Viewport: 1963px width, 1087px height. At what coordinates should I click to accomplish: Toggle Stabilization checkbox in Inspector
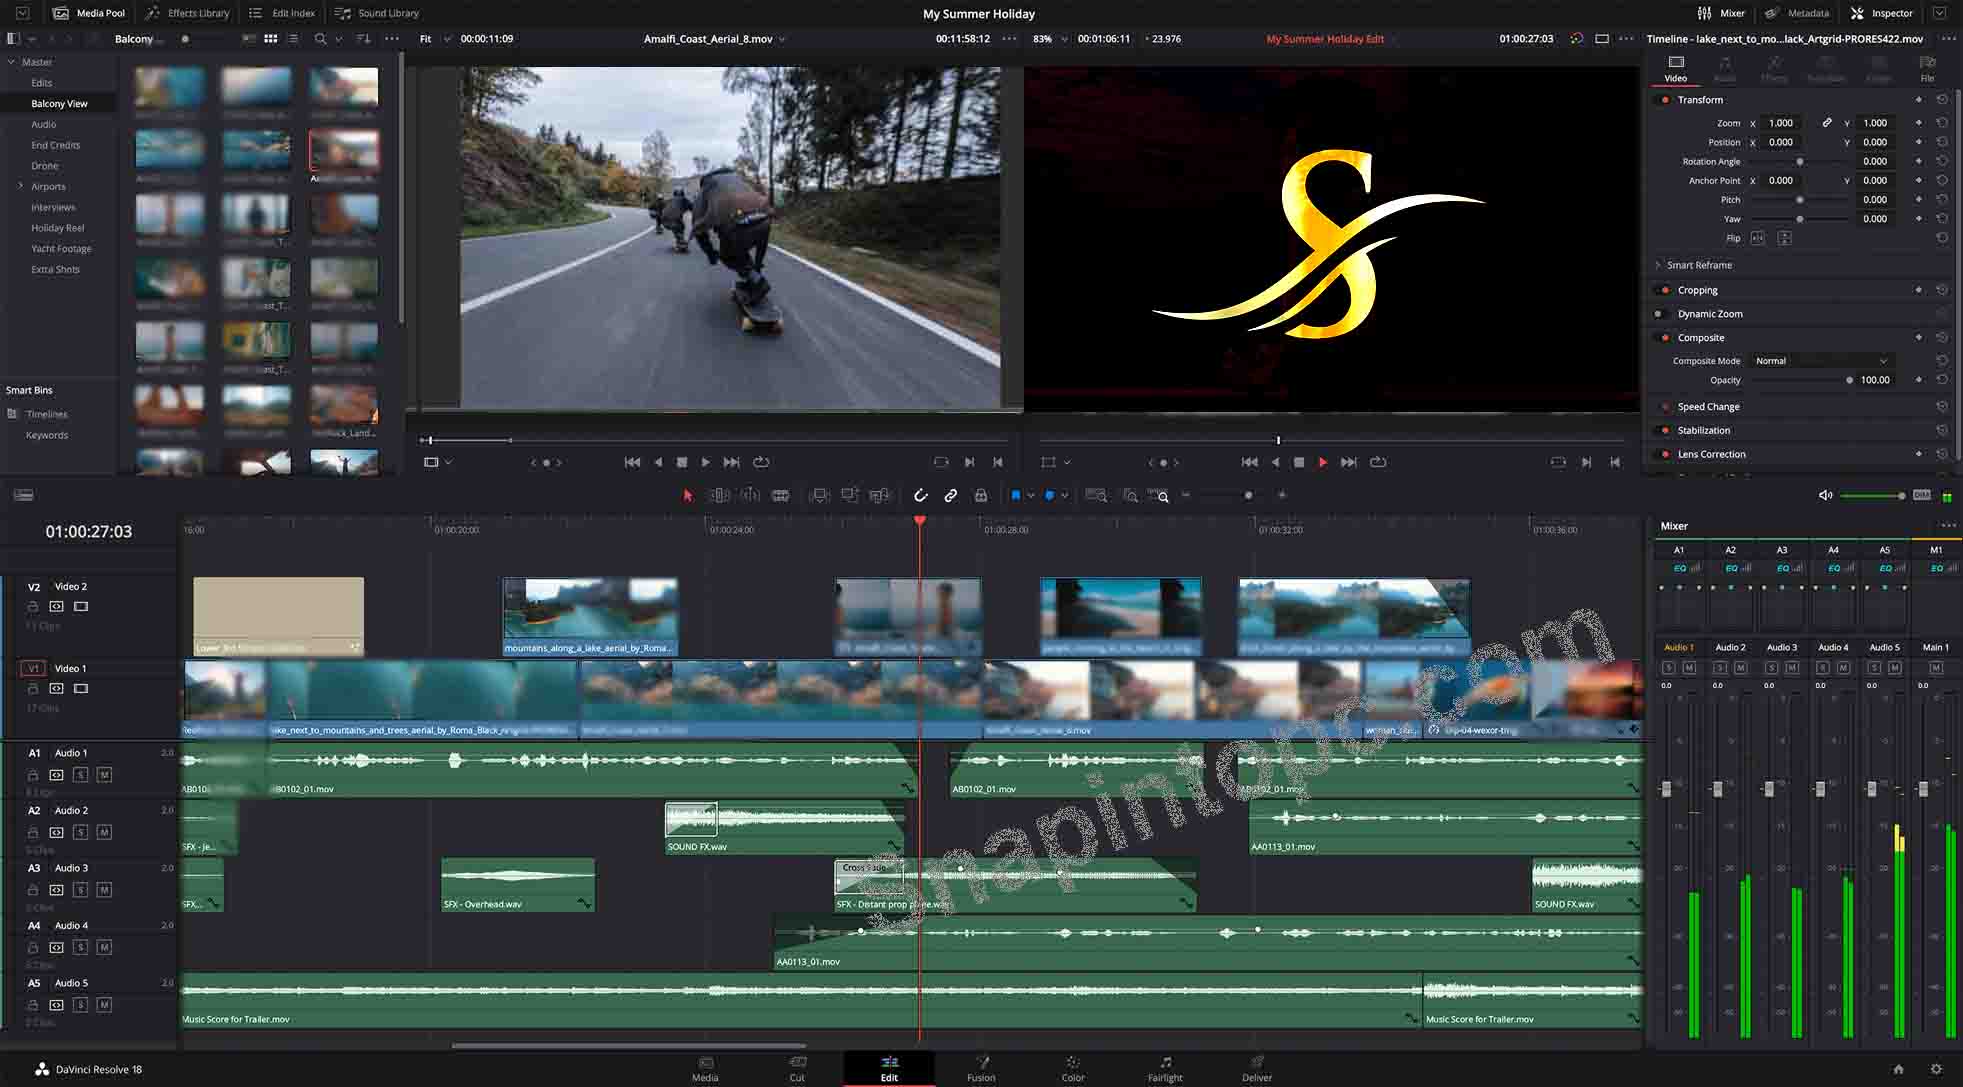pos(1665,430)
